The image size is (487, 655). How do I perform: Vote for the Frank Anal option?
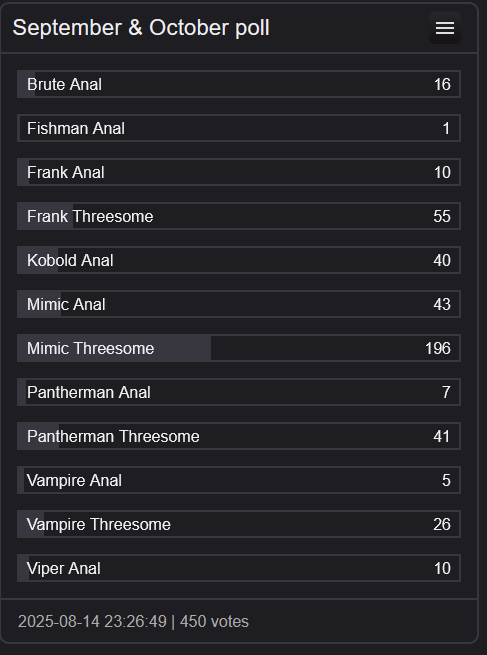[239, 172]
